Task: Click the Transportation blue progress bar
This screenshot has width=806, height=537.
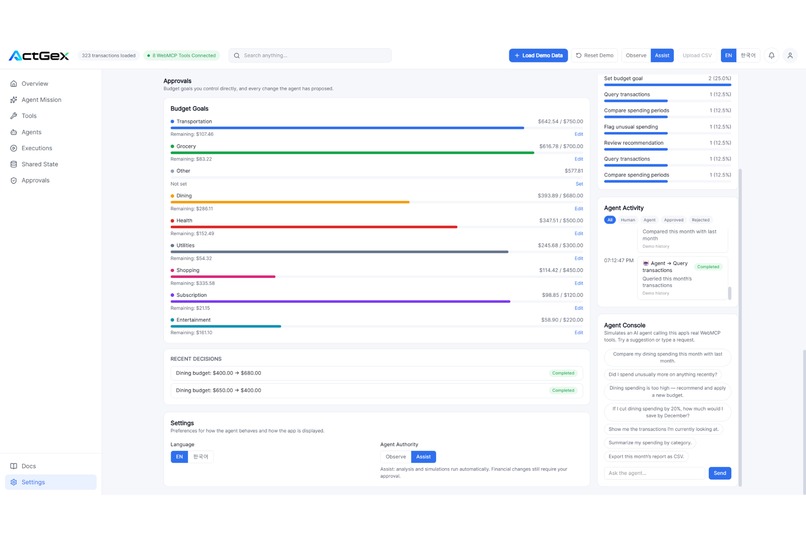Action: tap(347, 127)
